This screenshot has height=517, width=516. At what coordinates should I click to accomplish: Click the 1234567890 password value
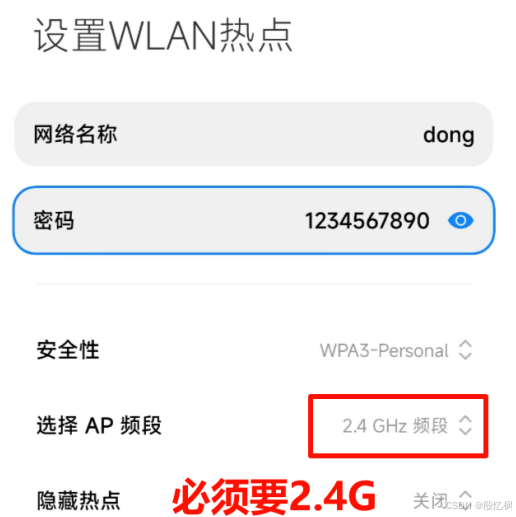[x=367, y=221]
